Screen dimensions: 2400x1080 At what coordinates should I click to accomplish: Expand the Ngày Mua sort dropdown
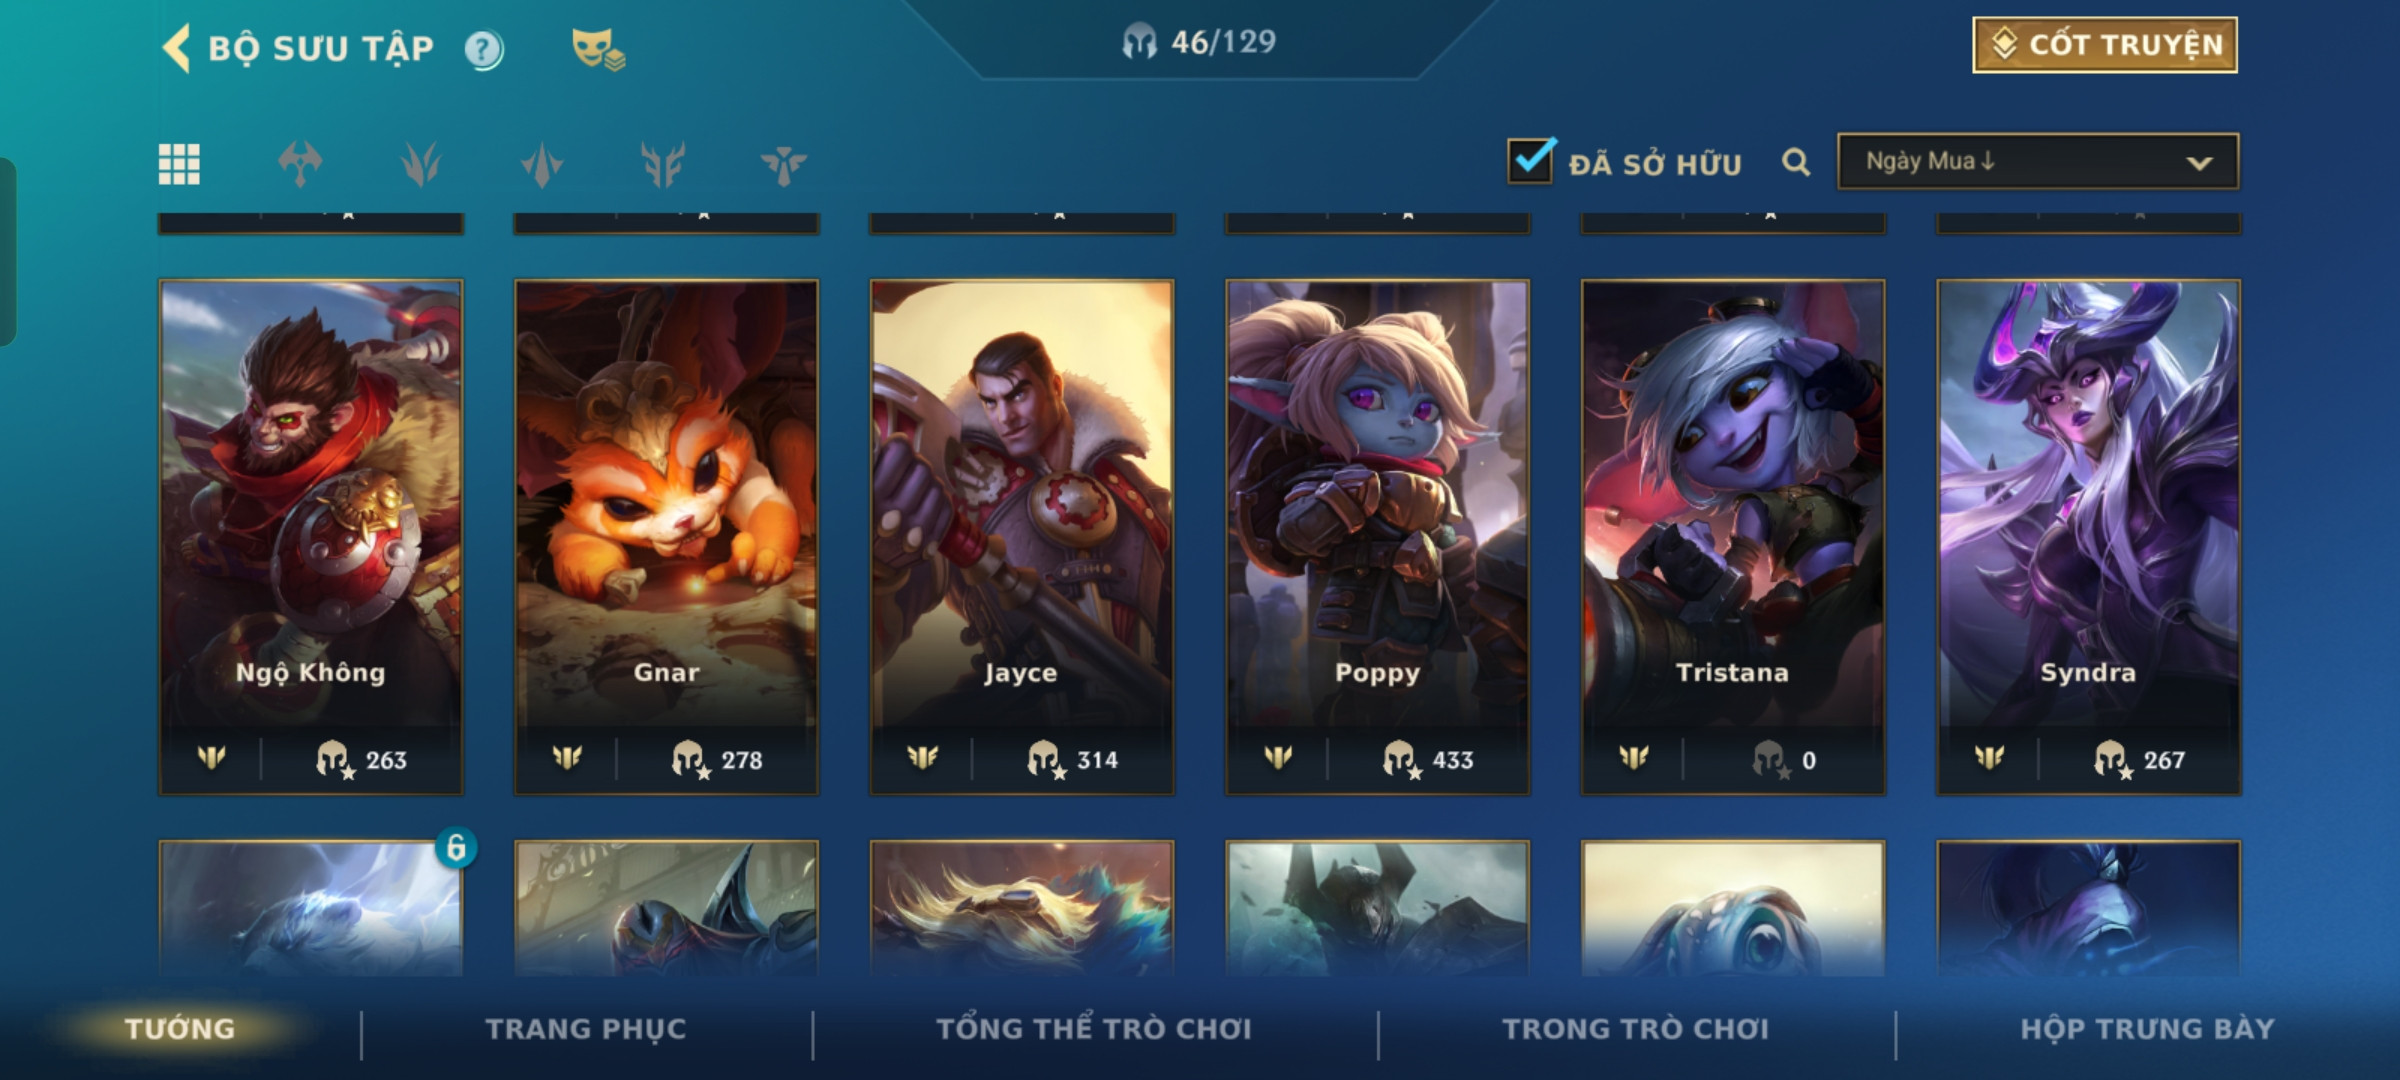2038,161
